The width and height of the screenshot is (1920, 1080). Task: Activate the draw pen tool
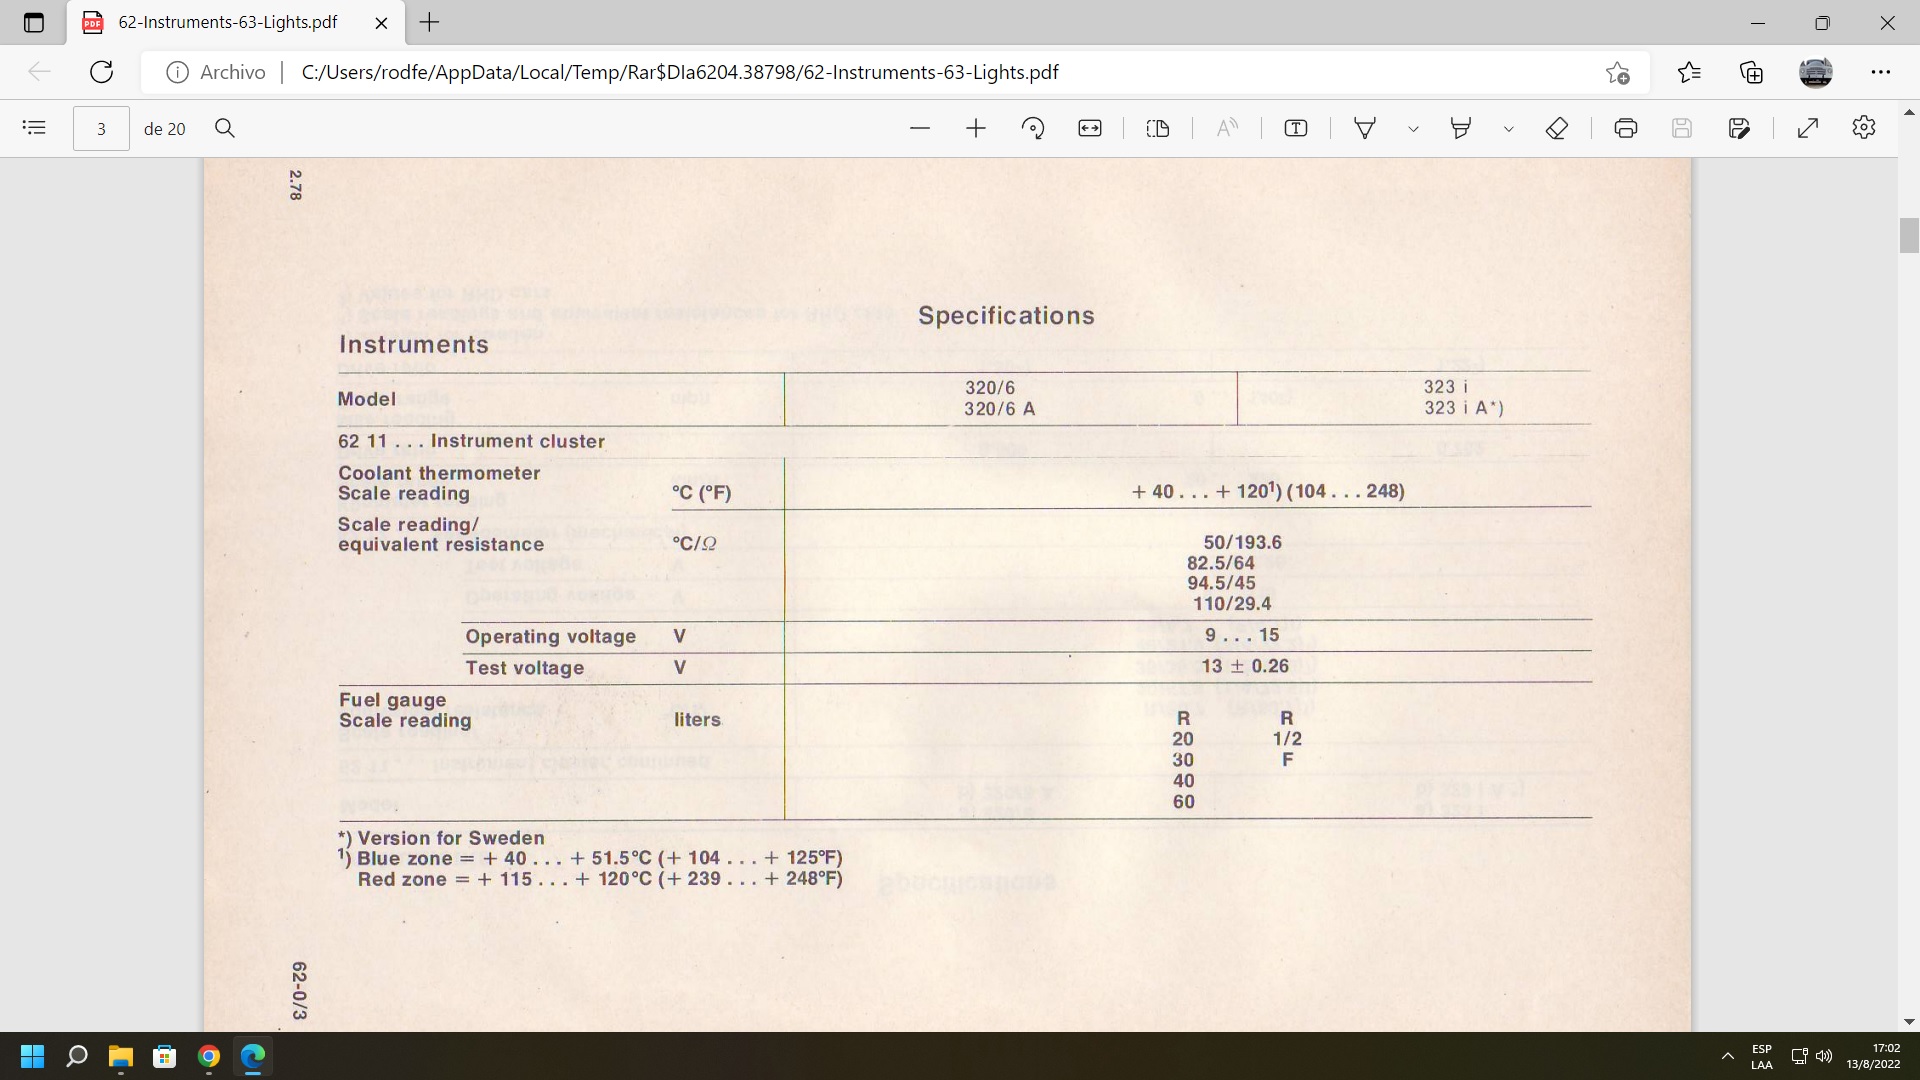[1365, 128]
